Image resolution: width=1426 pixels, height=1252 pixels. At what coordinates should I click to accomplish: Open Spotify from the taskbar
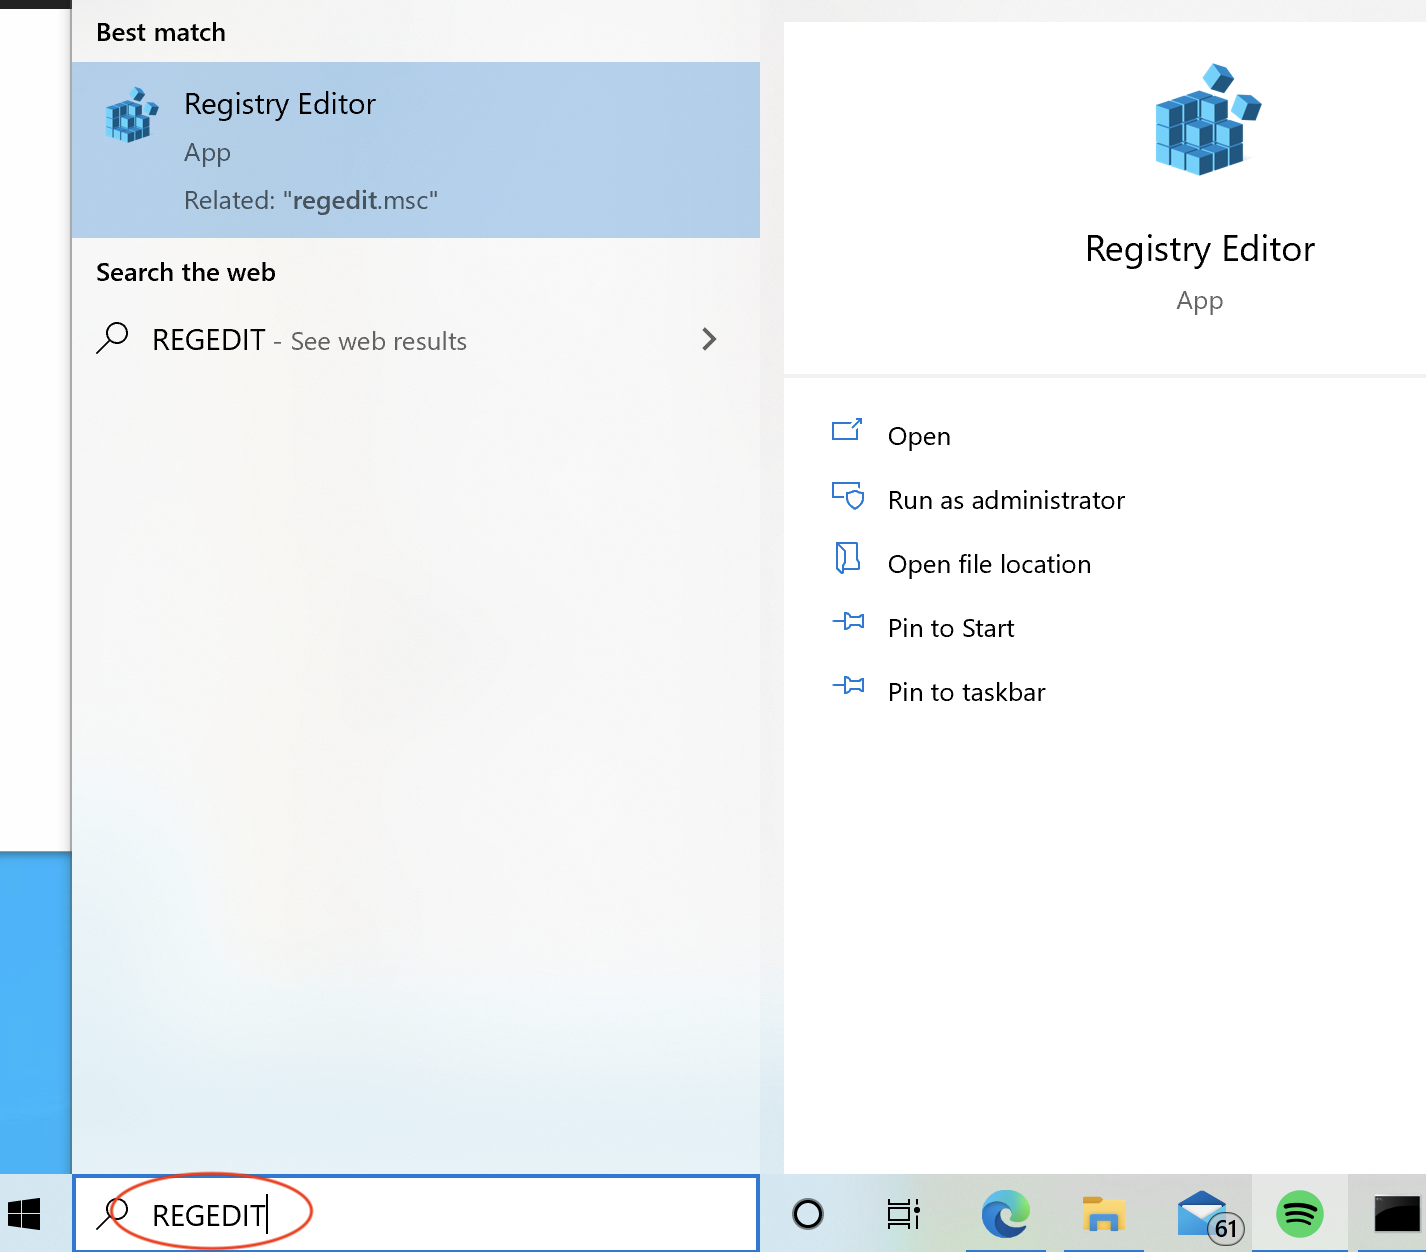pyautogui.click(x=1299, y=1214)
